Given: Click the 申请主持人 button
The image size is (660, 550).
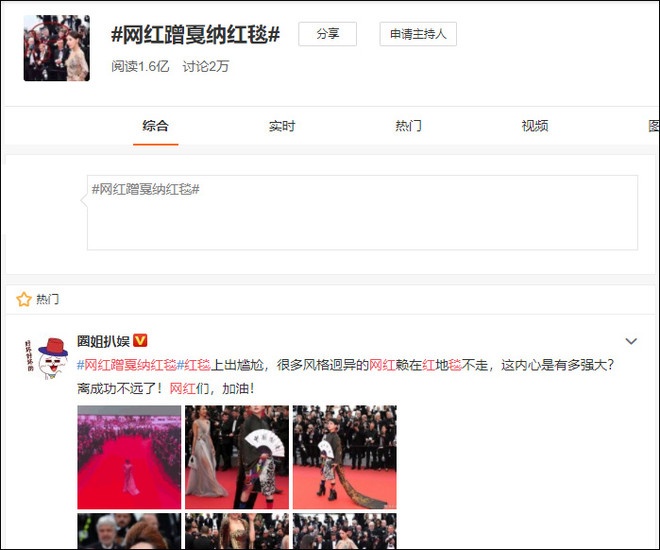Looking at the screenshot, I should [418, 34].
